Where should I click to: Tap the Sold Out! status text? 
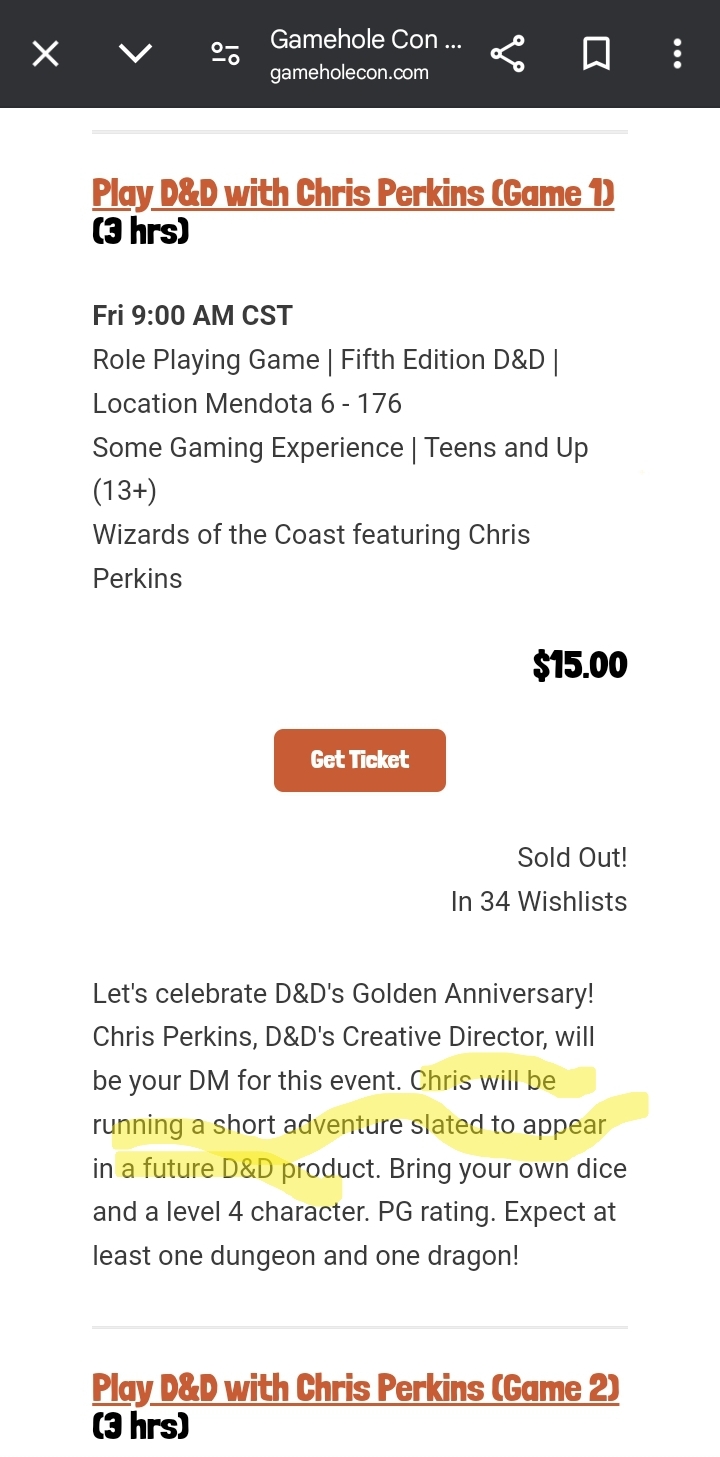tap(572, 858)
